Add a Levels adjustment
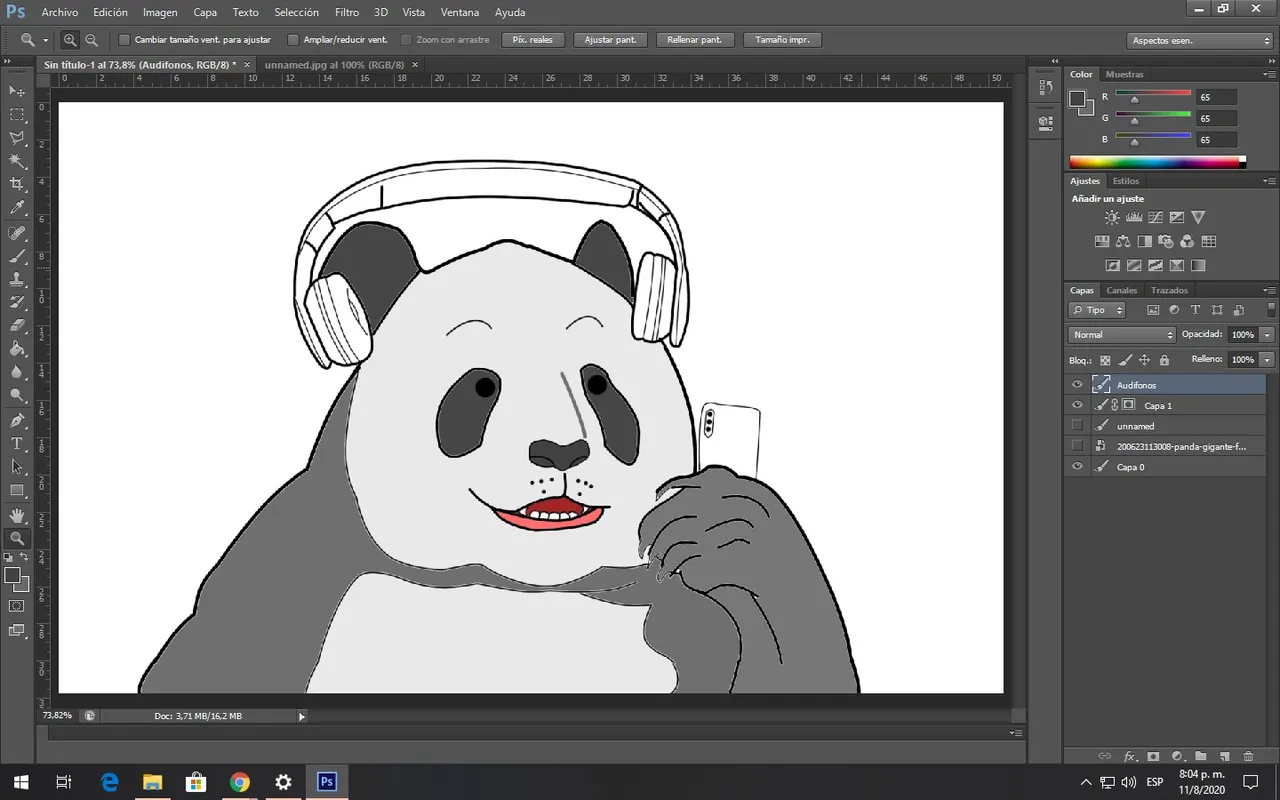This screenshot has width=1280, height=800. tap(1134, 217)
